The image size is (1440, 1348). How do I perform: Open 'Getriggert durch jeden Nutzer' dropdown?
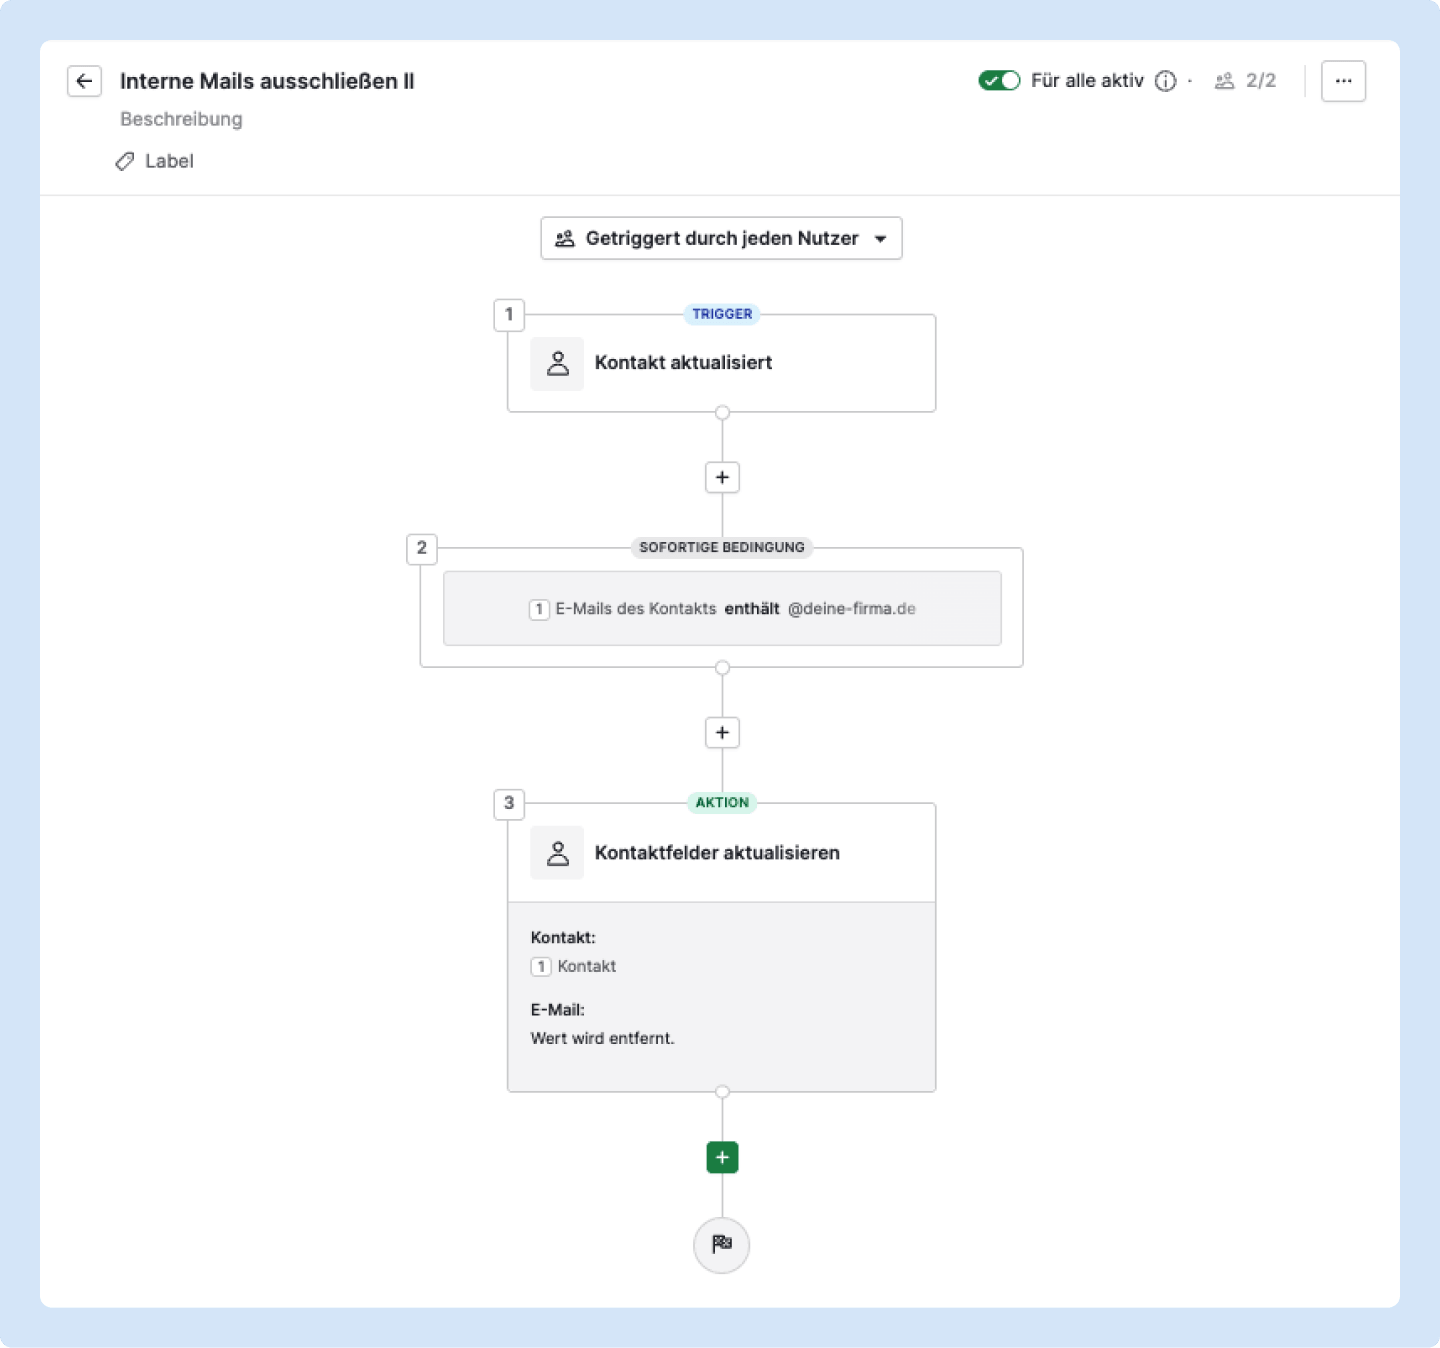tap(721, 238)
